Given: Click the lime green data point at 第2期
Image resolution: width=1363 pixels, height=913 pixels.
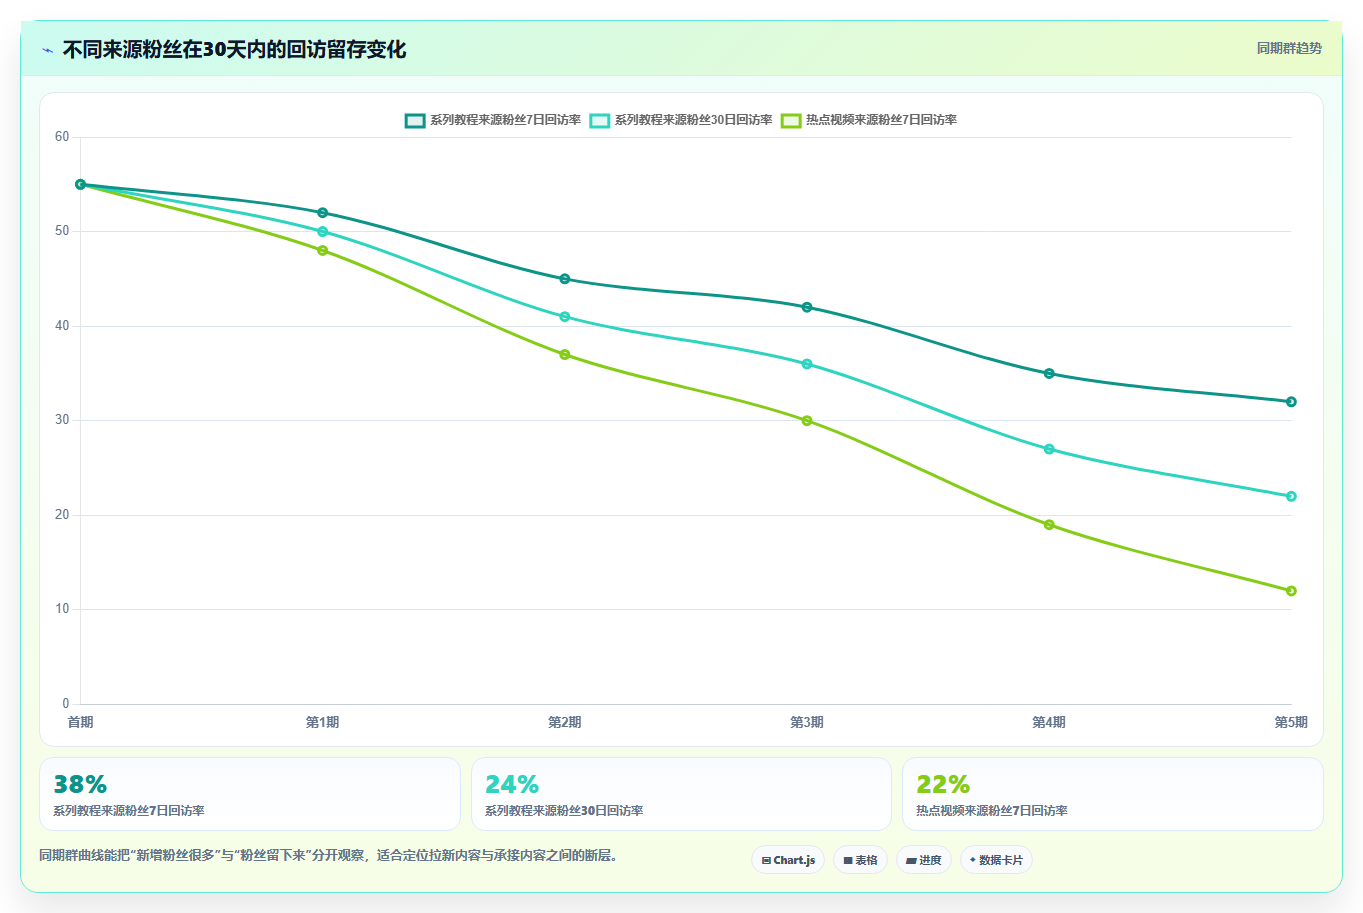Looking at the screenshot, I should pyautogui.click(x=565, y=355).
